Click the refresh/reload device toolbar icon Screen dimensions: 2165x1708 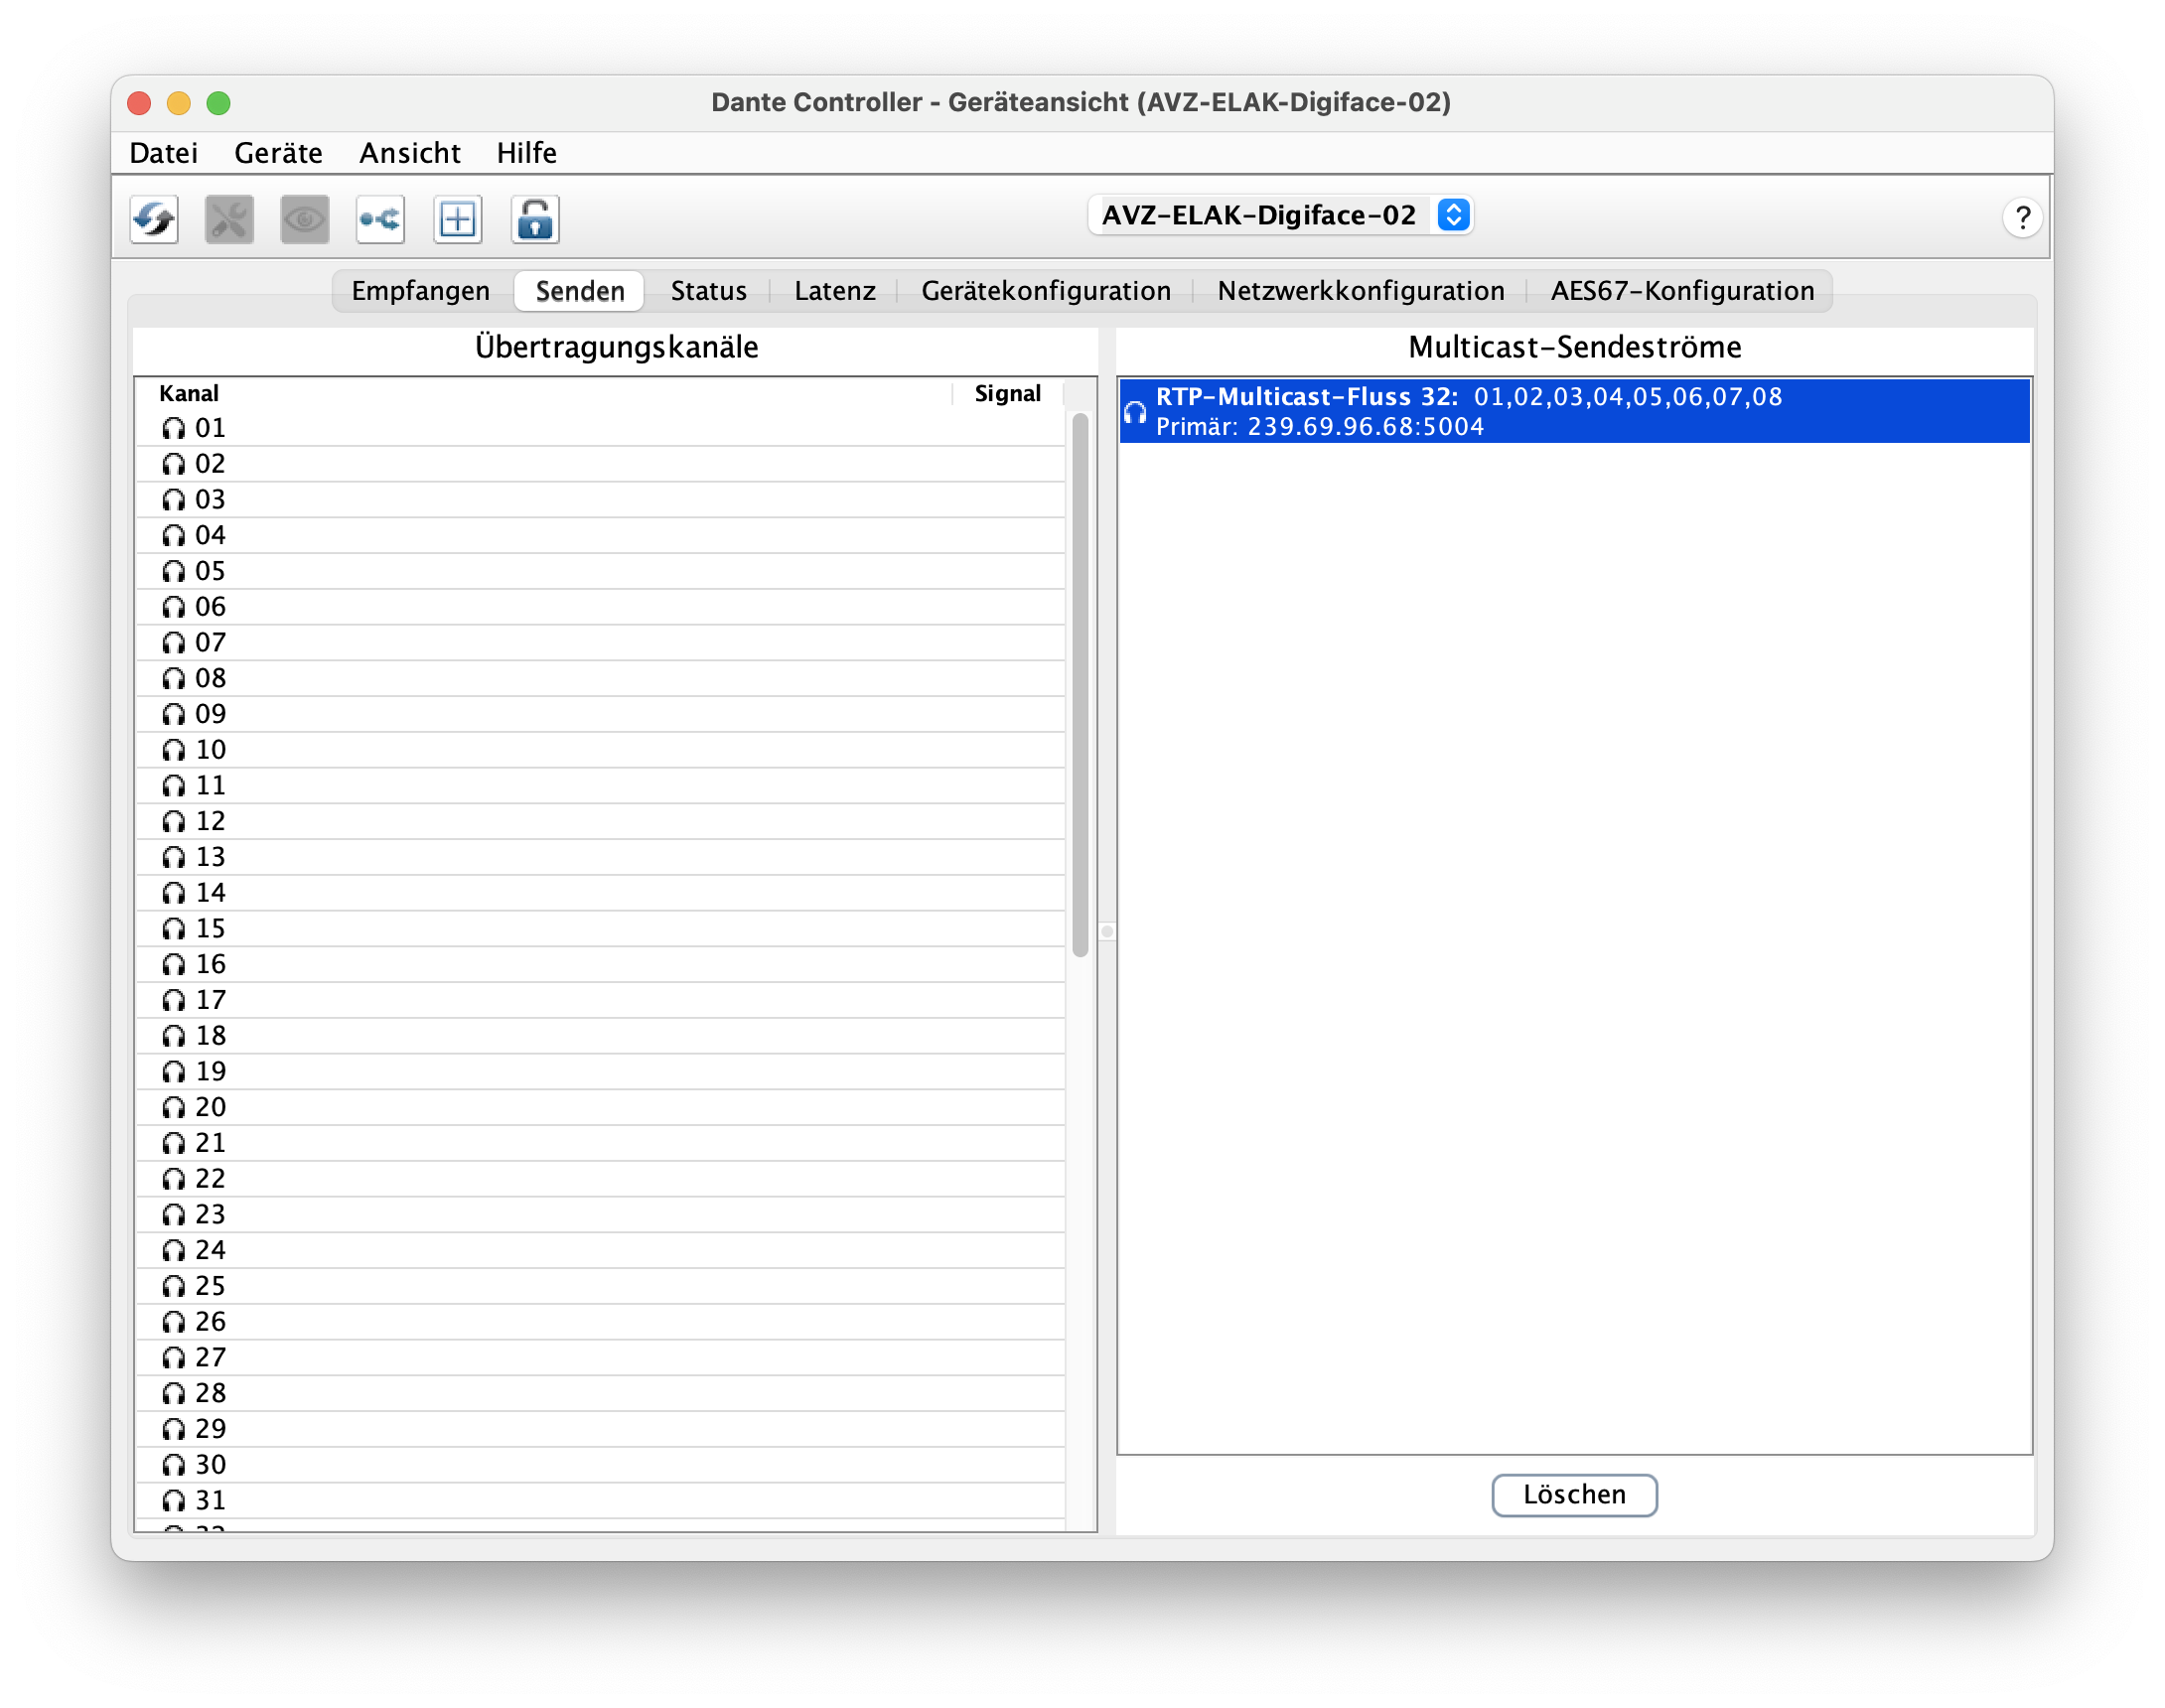154,218
